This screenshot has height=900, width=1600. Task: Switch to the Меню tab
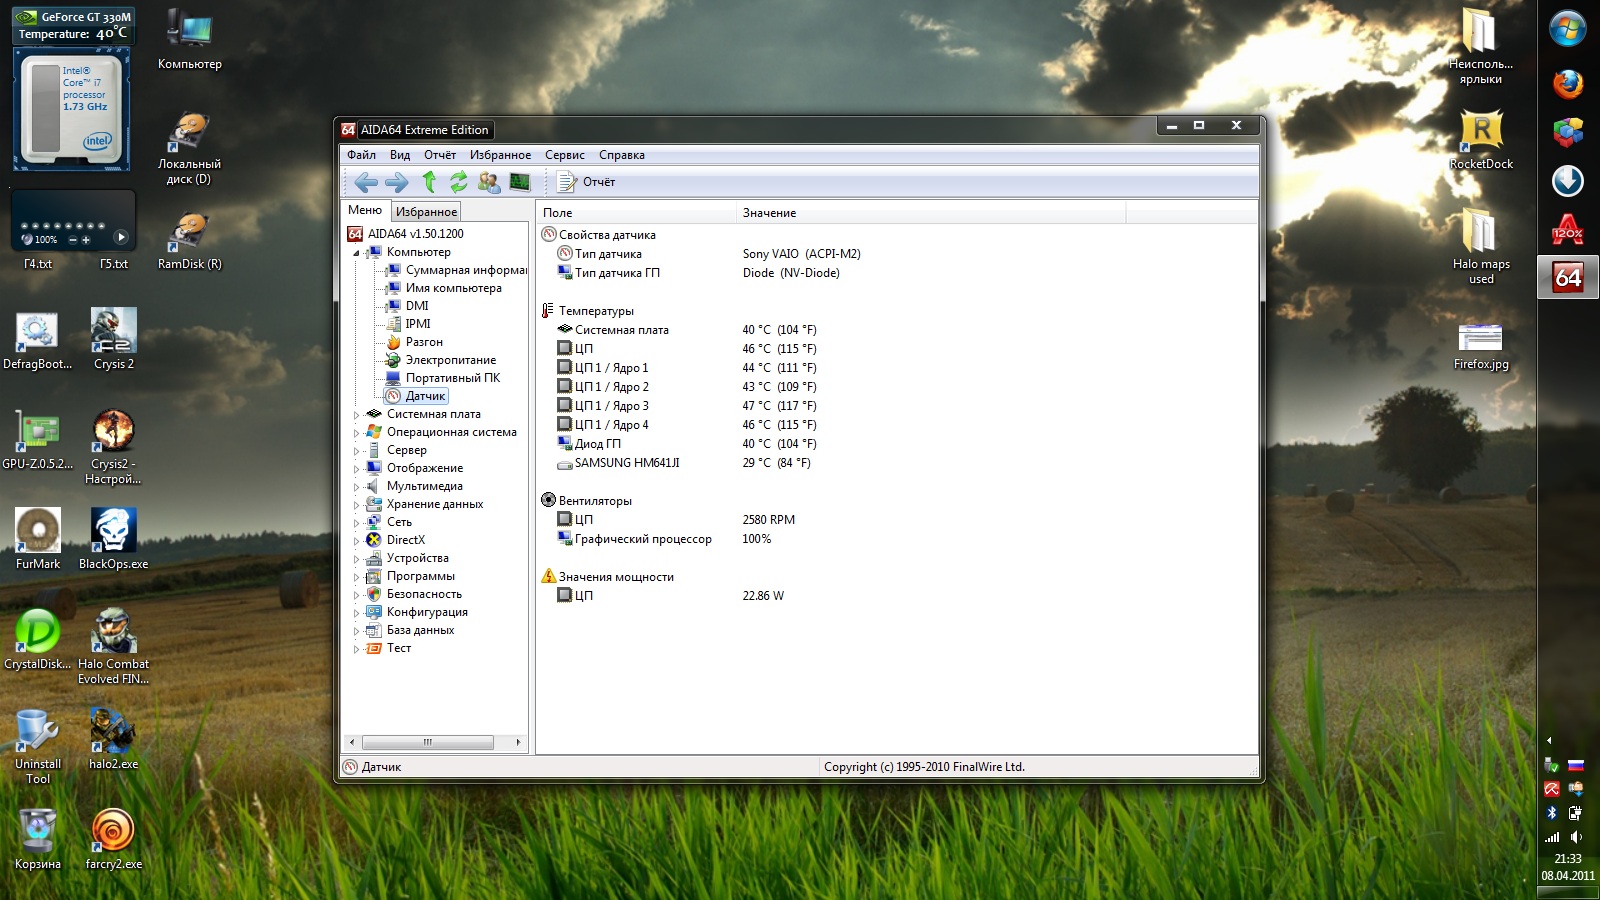pyautogui.click(x=365, y=210)
